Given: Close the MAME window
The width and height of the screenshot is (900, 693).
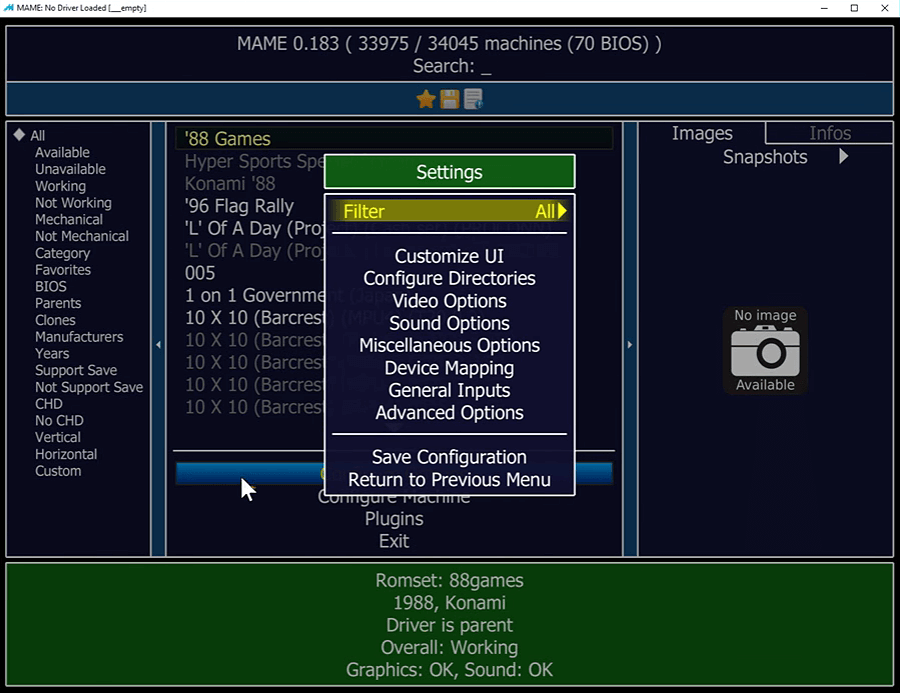Looking at the screenshot, I should [885, 8].
